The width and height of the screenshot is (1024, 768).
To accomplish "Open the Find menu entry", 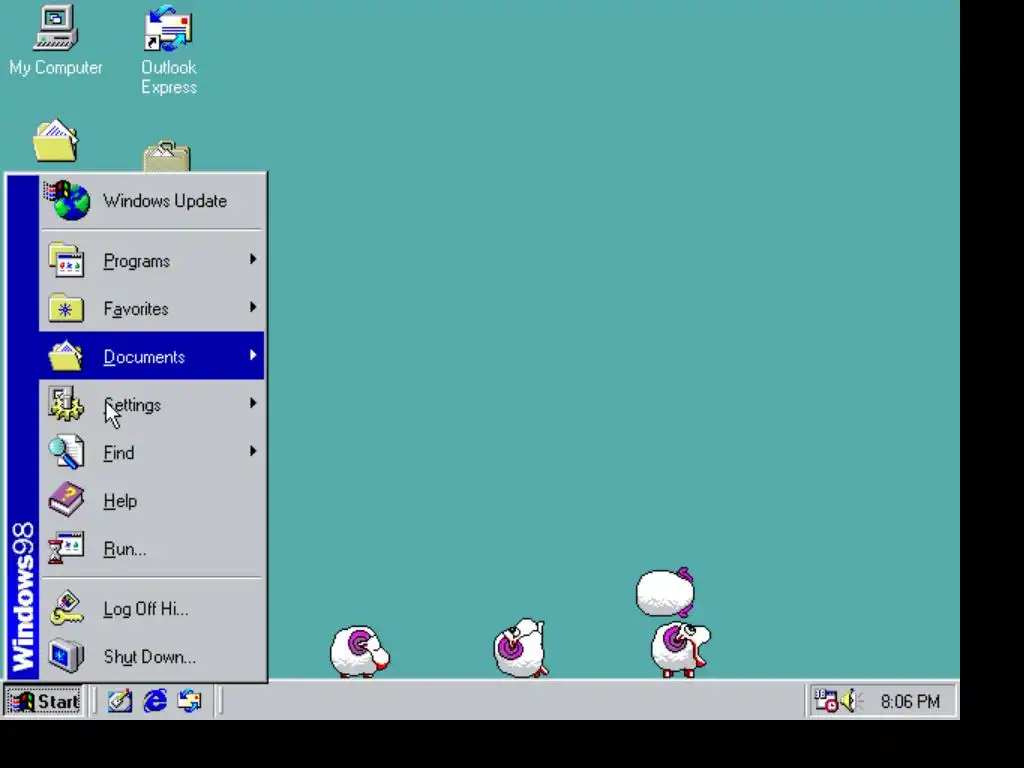I will (152, 452).
